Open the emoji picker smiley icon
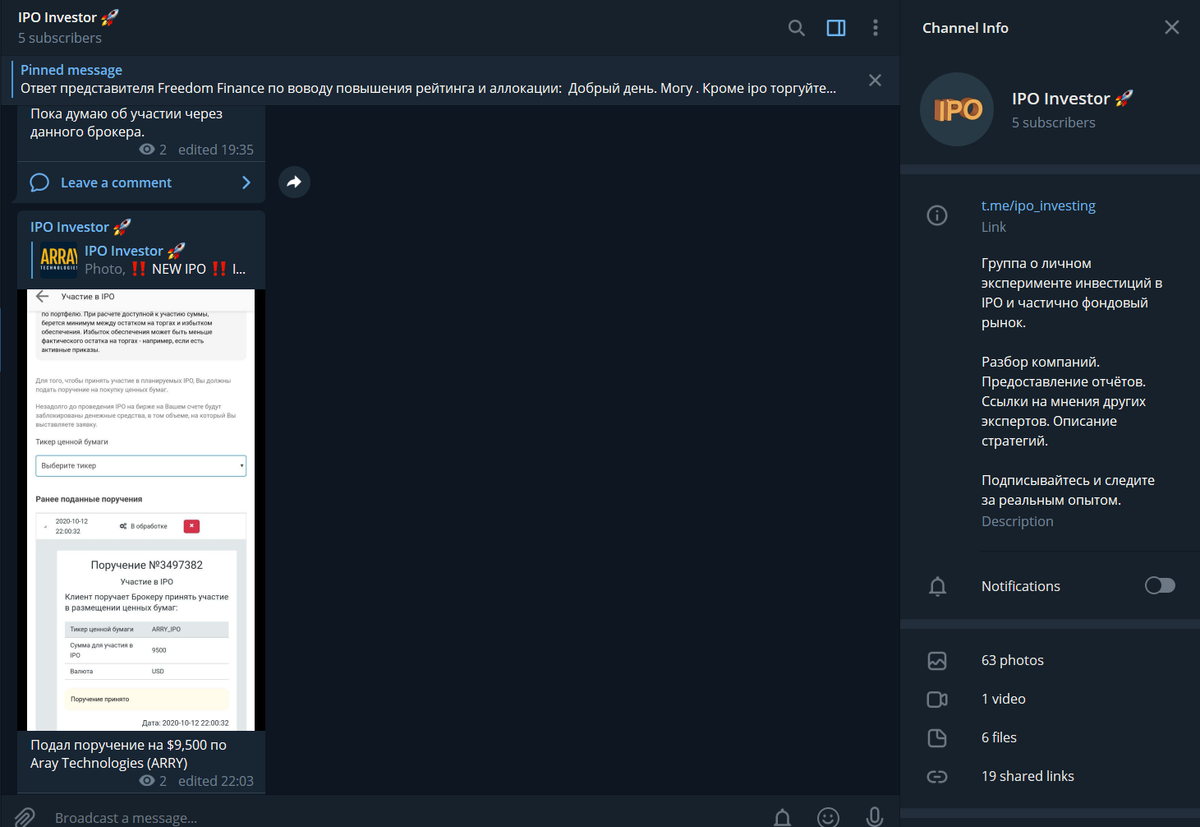 pyautogui.click(x=828, y=817)
